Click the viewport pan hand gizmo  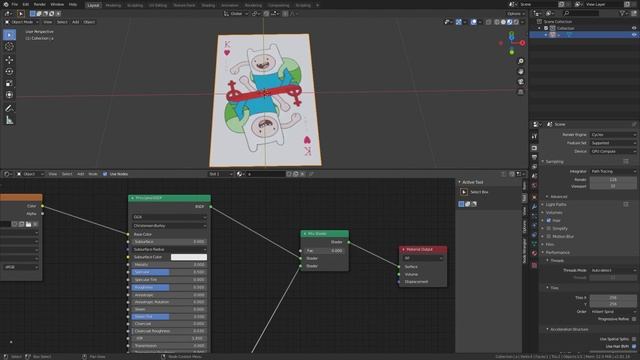(520, 72)
